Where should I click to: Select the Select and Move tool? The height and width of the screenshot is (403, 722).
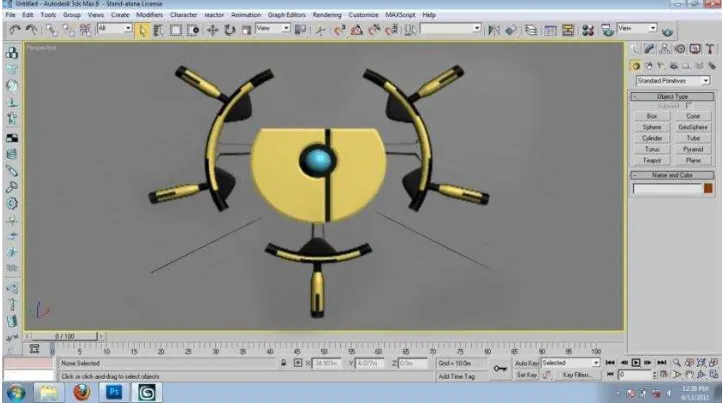(x=212, y=30)
